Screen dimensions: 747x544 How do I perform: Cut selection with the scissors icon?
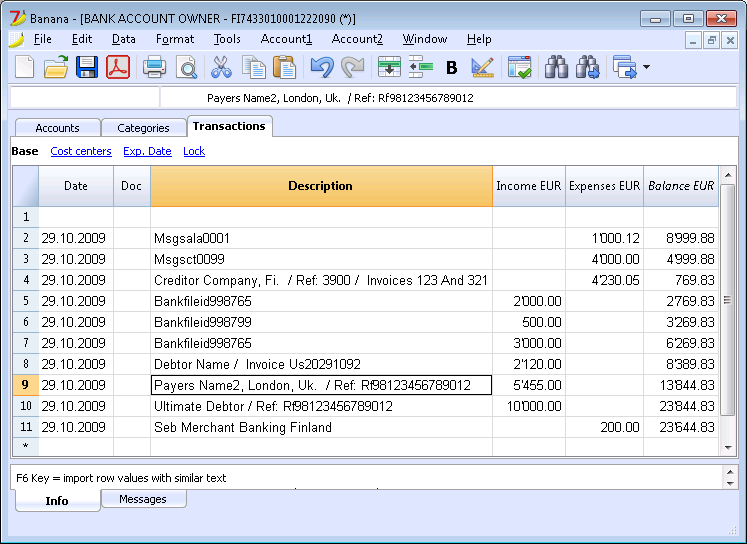pyautogui.click(x=222, y=67)
